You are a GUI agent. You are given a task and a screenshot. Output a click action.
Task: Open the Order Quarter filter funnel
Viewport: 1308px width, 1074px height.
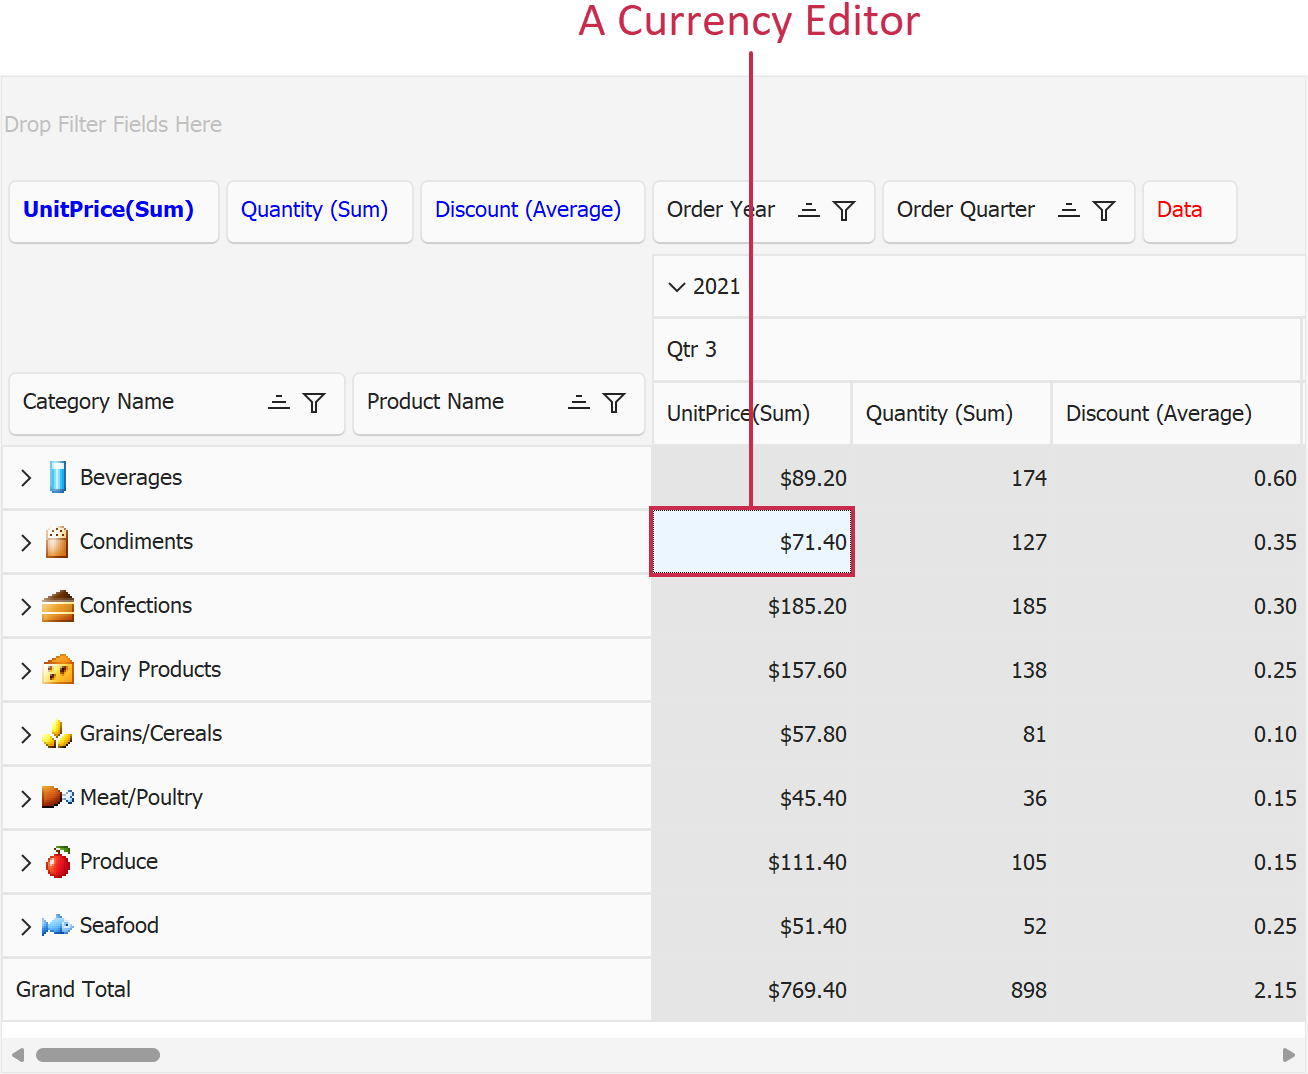pyautogui.click(x=1104, y=211)
